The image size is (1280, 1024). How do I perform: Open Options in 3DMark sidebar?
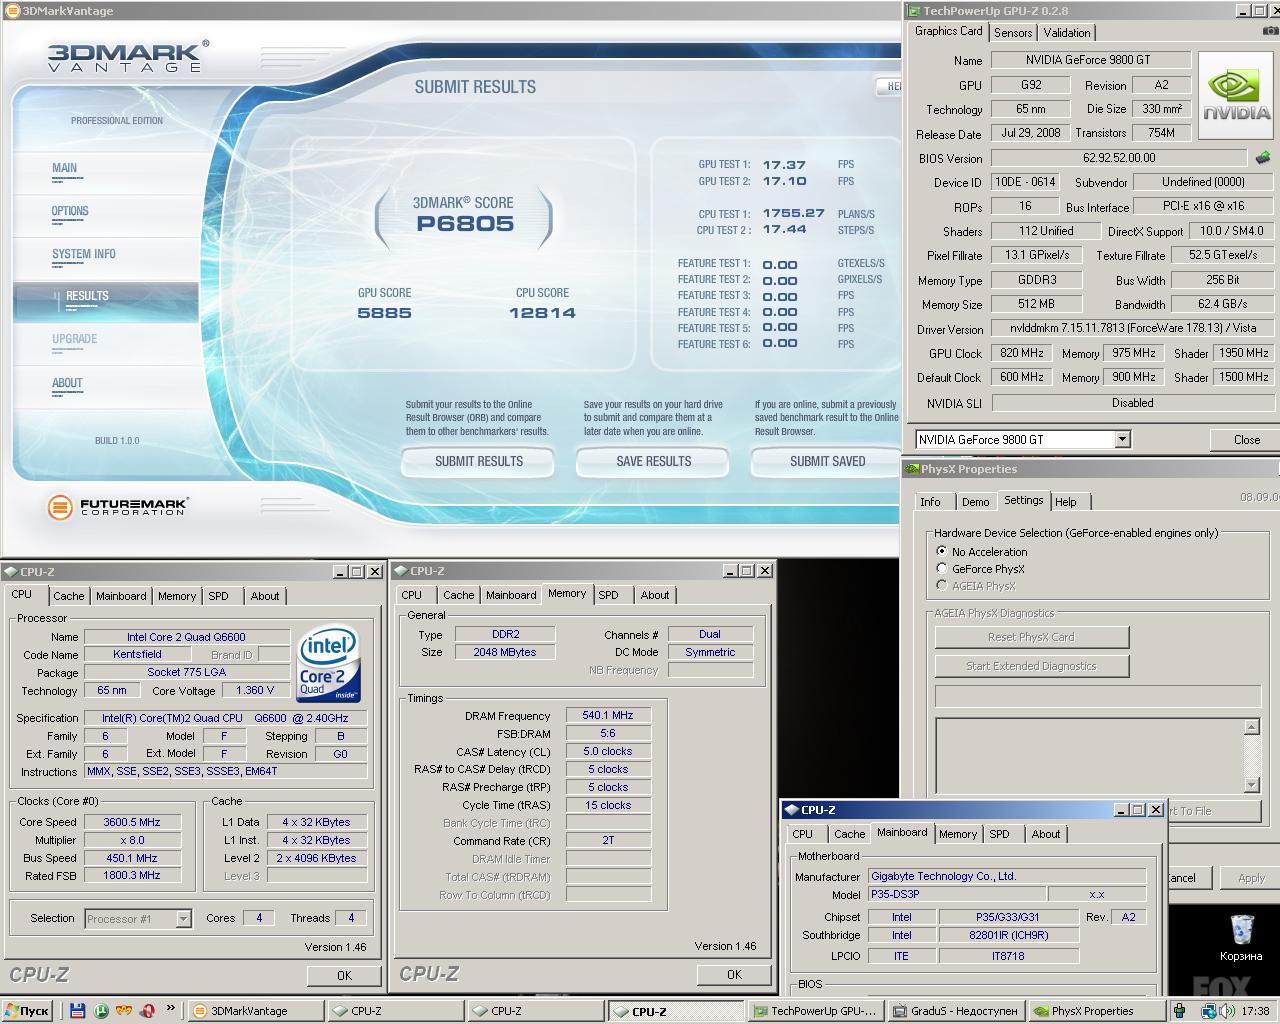point(70,211)
